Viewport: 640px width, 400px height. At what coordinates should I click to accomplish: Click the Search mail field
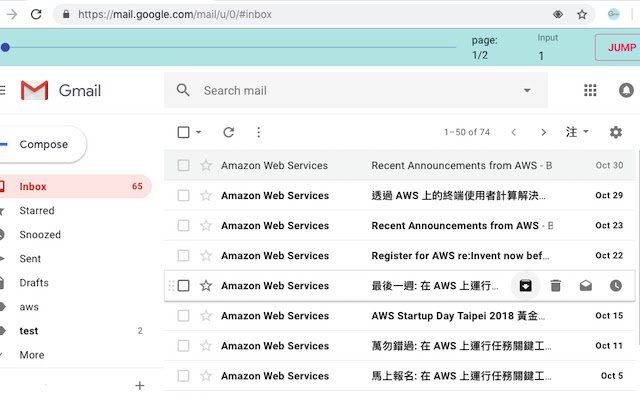356,90
